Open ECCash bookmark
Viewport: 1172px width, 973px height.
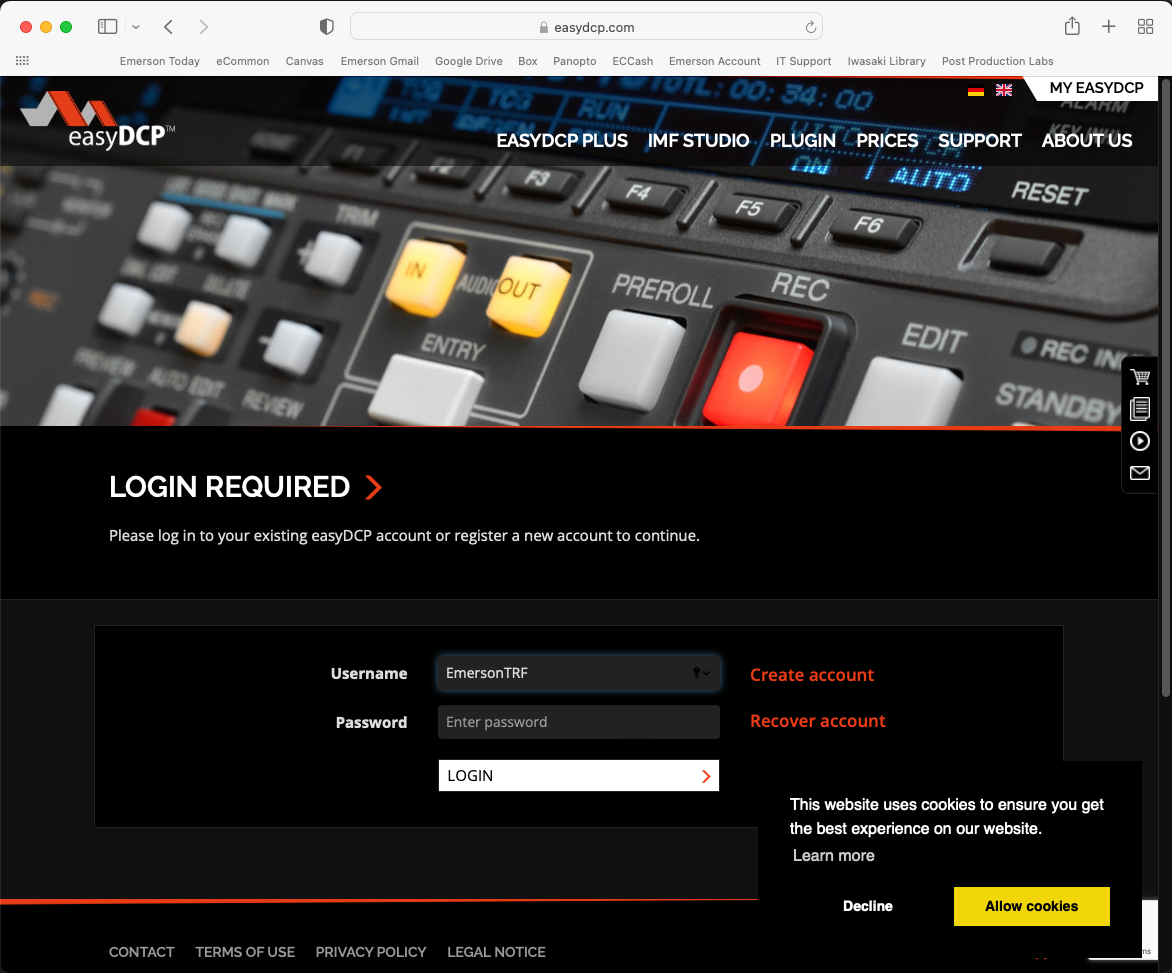[632, 61]
